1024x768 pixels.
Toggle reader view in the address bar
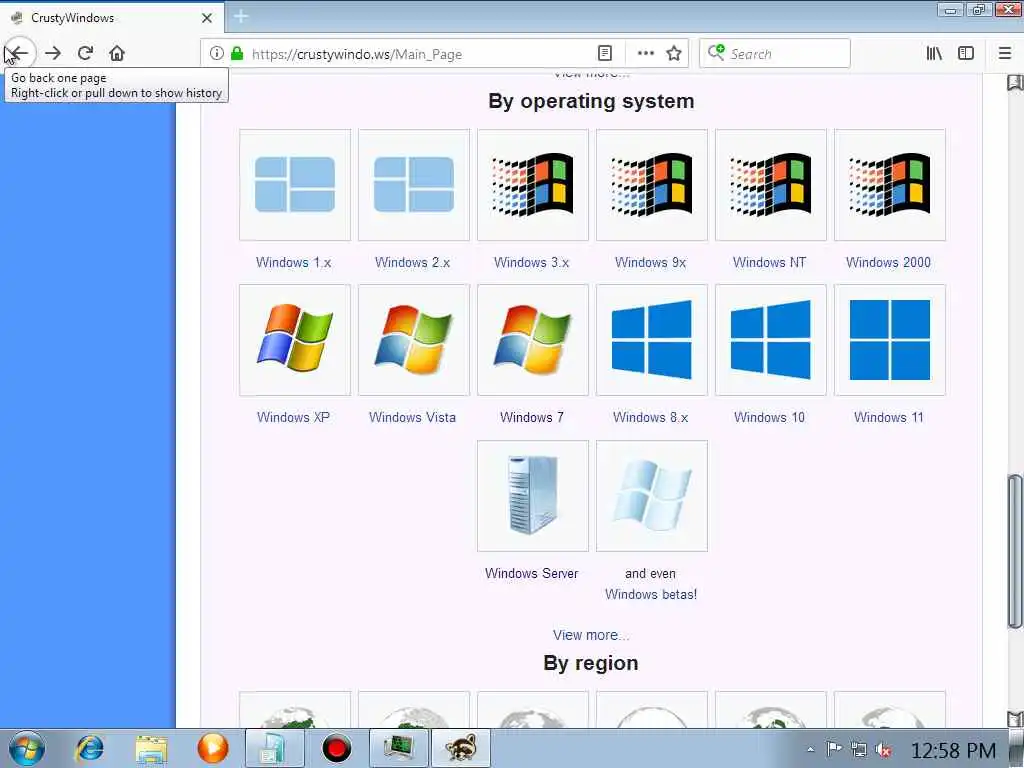point(605,54)
